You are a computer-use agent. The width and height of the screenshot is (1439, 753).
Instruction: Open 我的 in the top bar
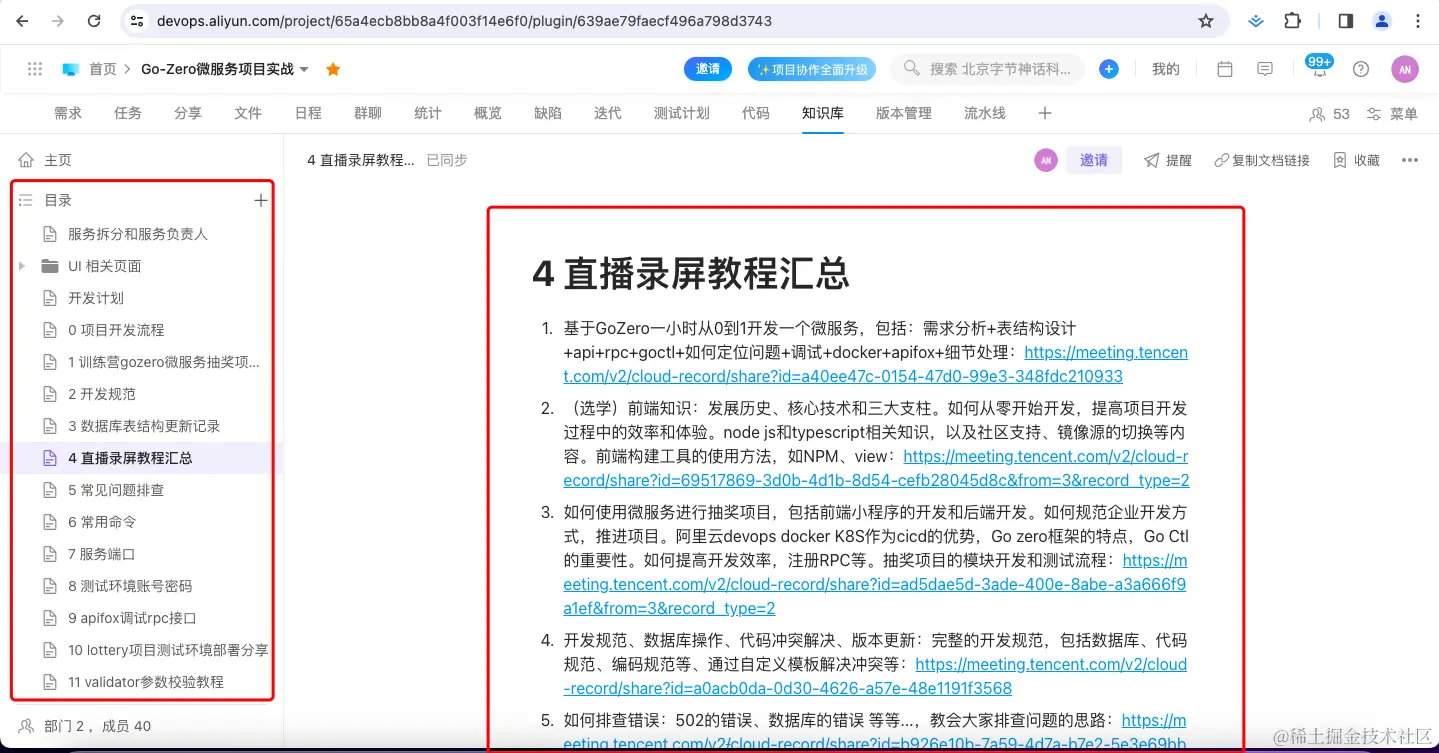tap(1166, 69)
